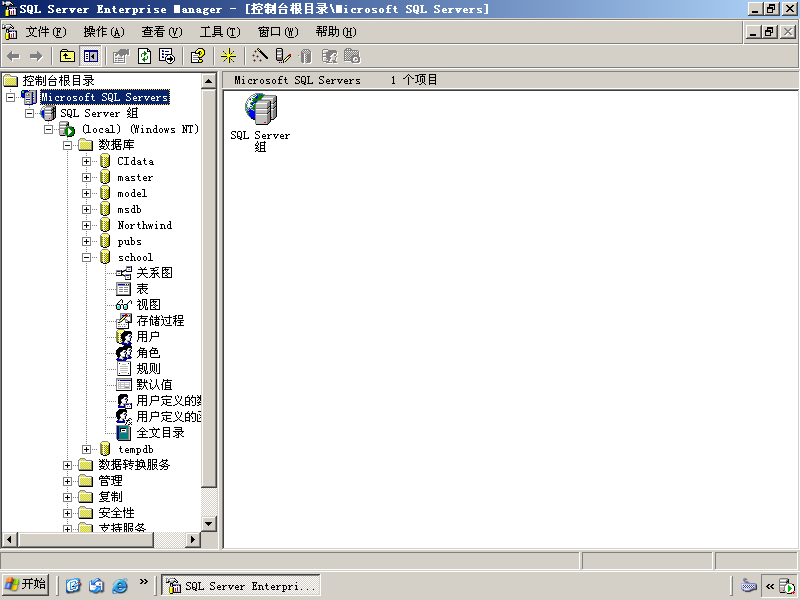The image size is (800, 600).
Task: Expand the tempdb database node
Action: (86, 449)
